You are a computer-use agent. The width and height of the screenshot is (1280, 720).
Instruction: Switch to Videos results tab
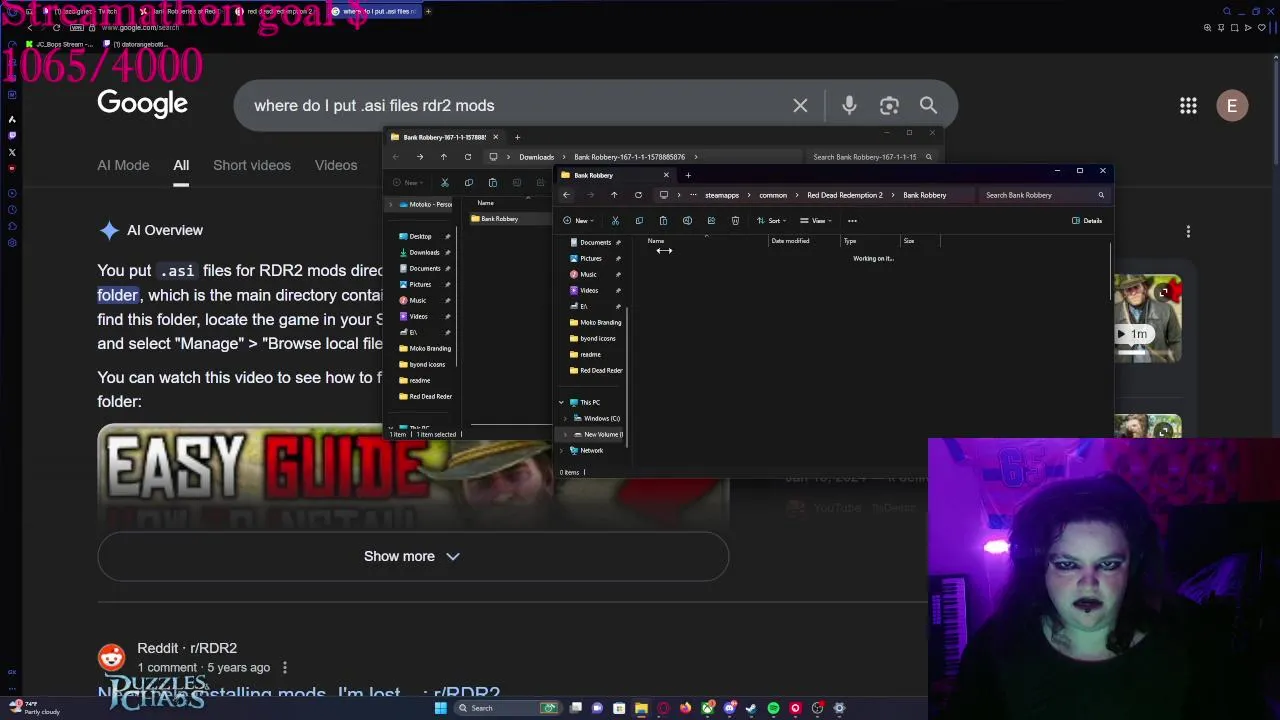click(x=336, y=165)
